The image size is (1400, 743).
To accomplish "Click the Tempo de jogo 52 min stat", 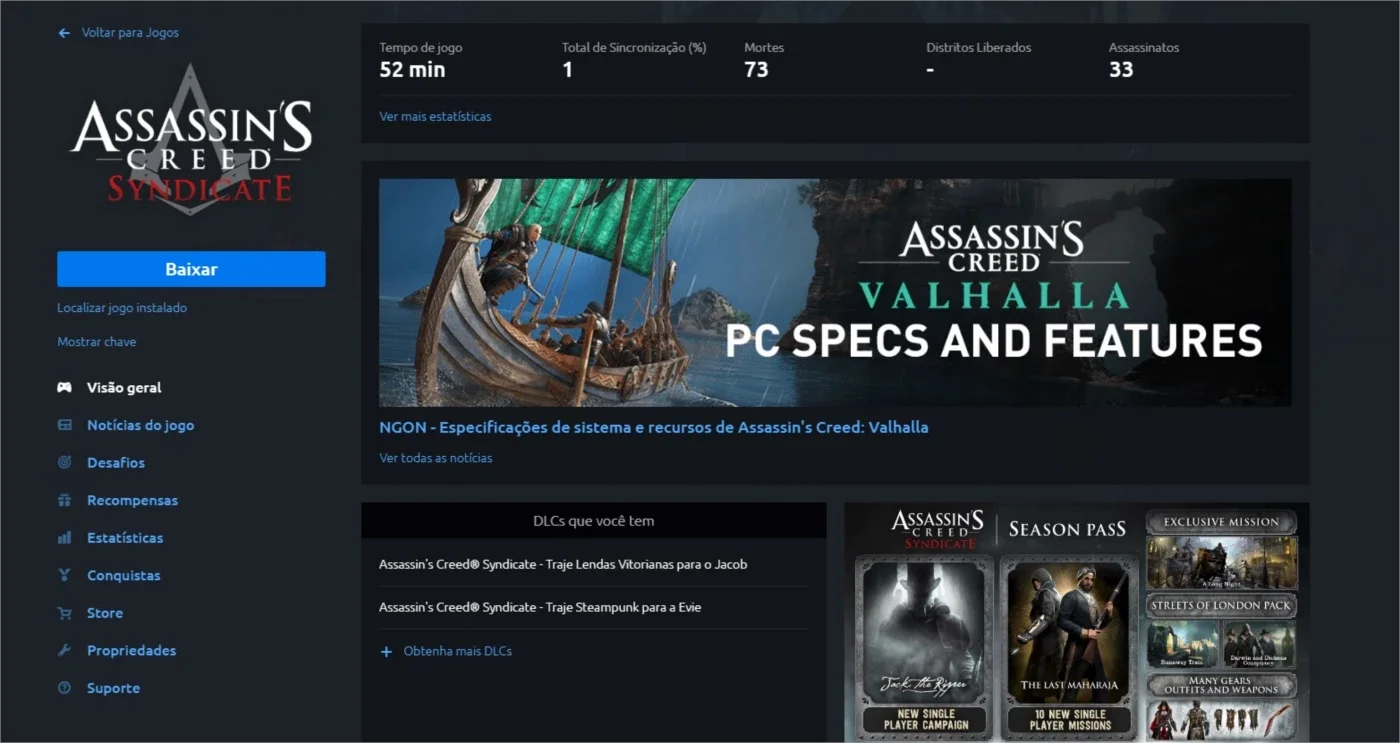I will pos(421,60).
